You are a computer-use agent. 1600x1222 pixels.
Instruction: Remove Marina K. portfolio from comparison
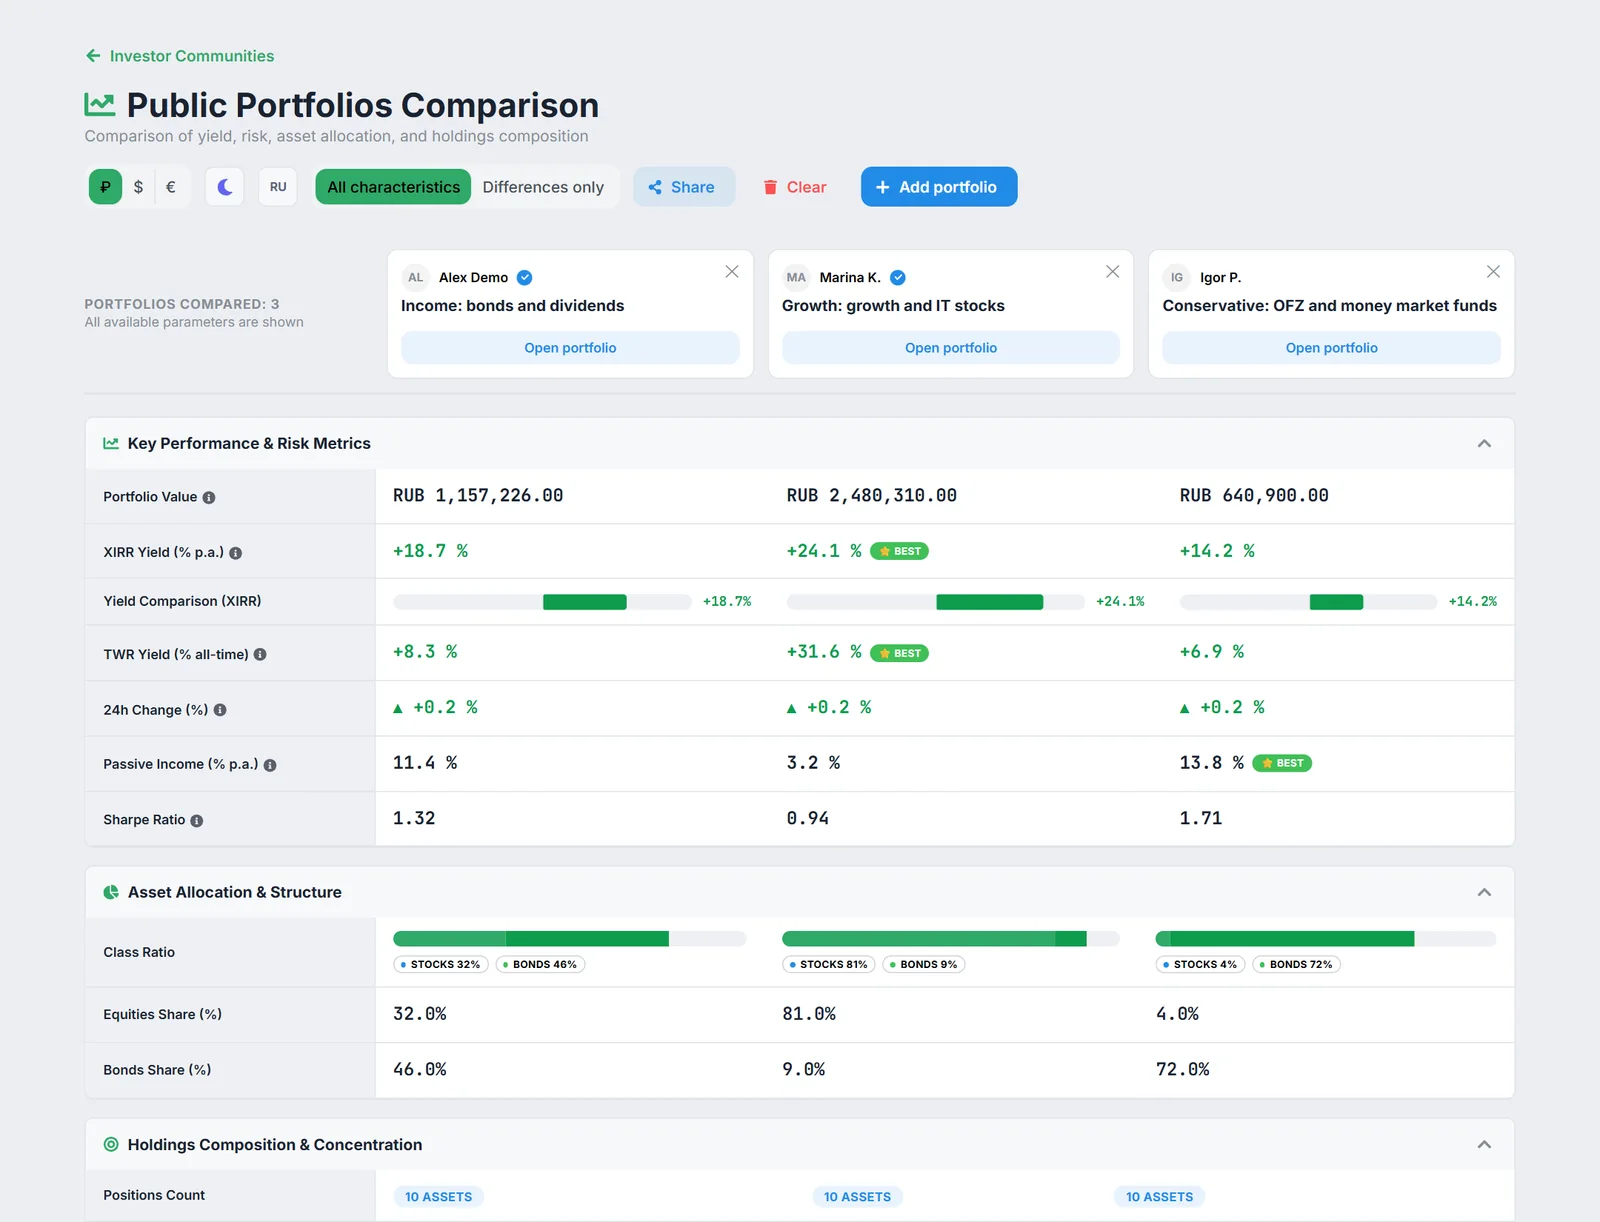pyautogui.click(x=1112, y=272)
